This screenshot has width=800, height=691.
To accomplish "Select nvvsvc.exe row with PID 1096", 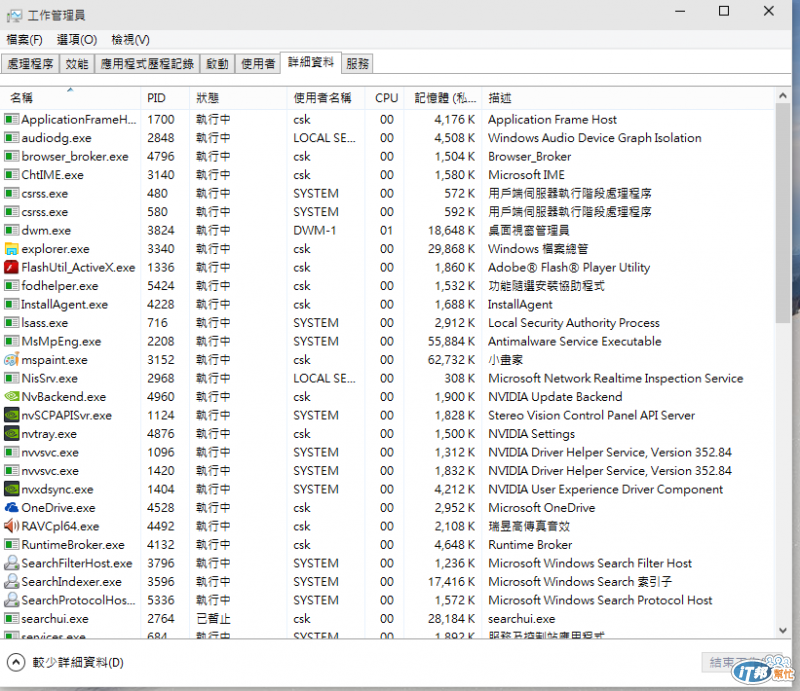I will [x=388, y=452].
